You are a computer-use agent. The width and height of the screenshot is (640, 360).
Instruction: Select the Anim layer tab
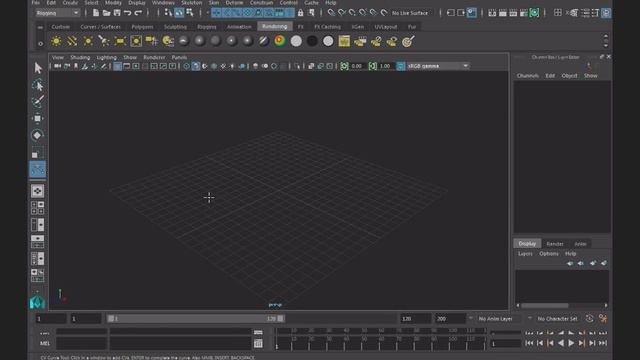(580, 244)
